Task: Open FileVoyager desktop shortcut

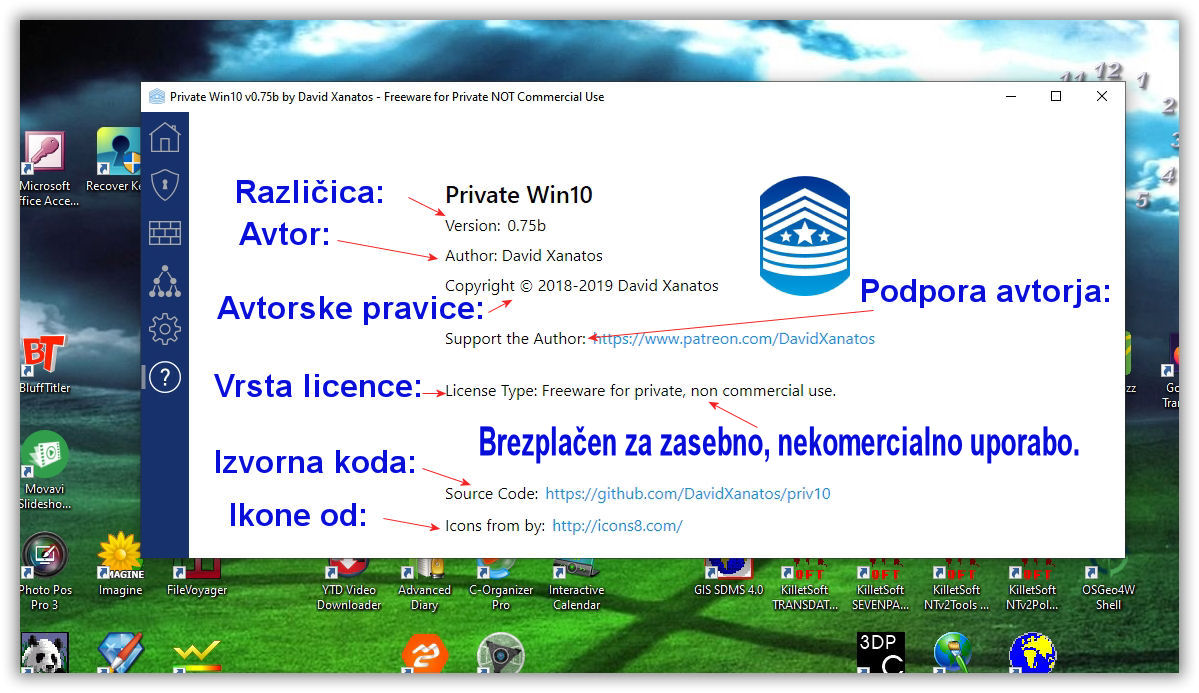Action: 197,578
